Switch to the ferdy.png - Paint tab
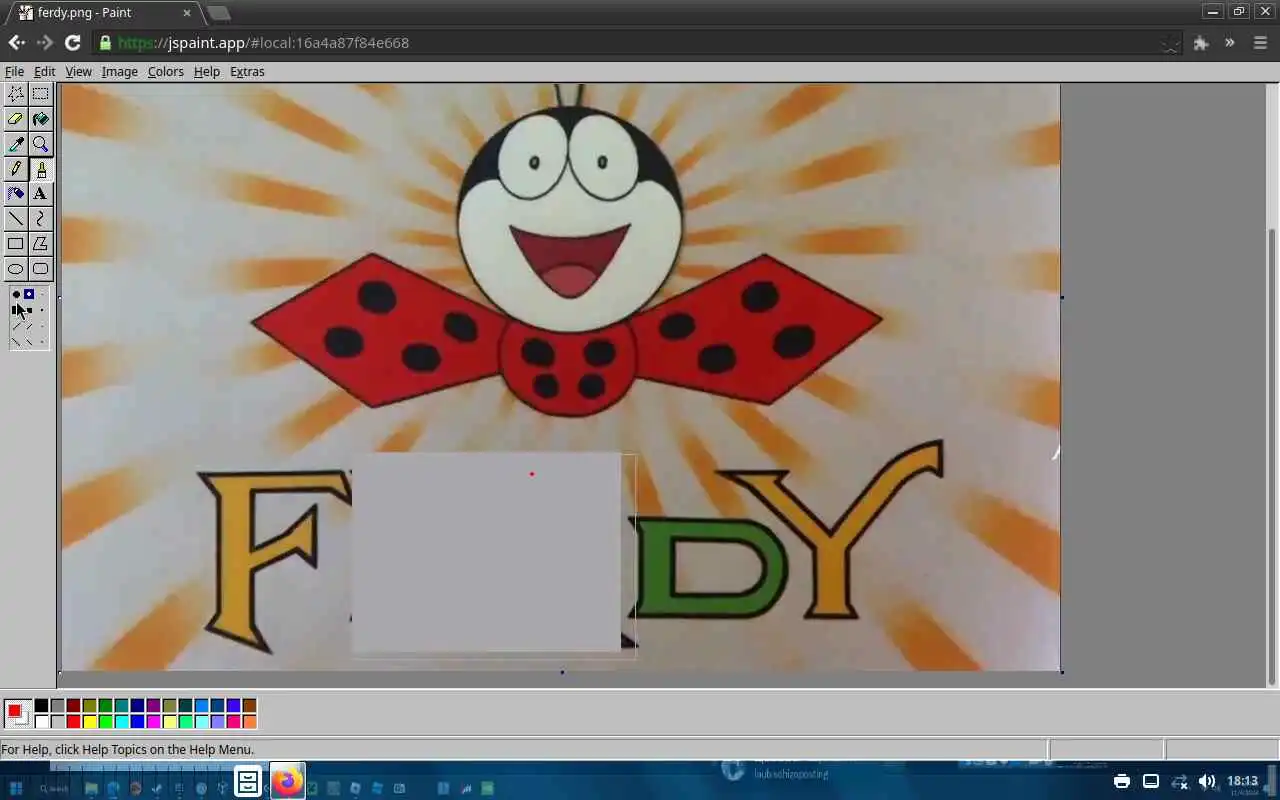Screen dimensions: 1280x800 [x=105, y=13]
